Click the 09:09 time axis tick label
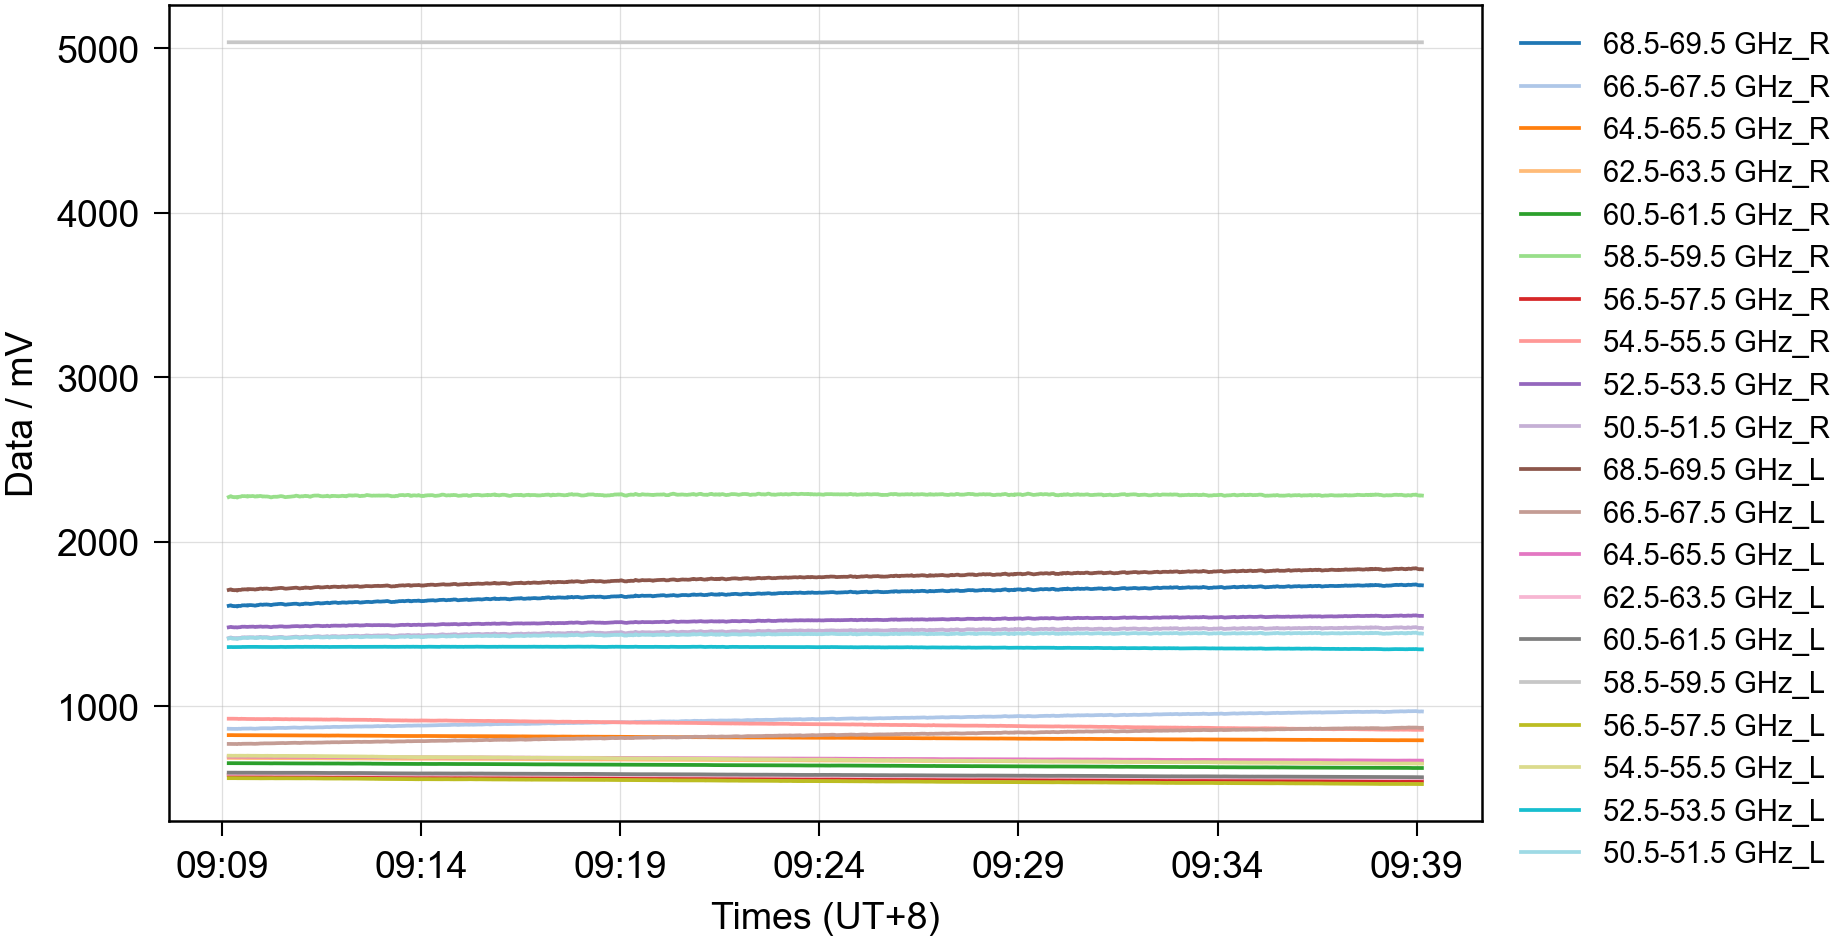 pyautogui.click(x=222, y=866)
